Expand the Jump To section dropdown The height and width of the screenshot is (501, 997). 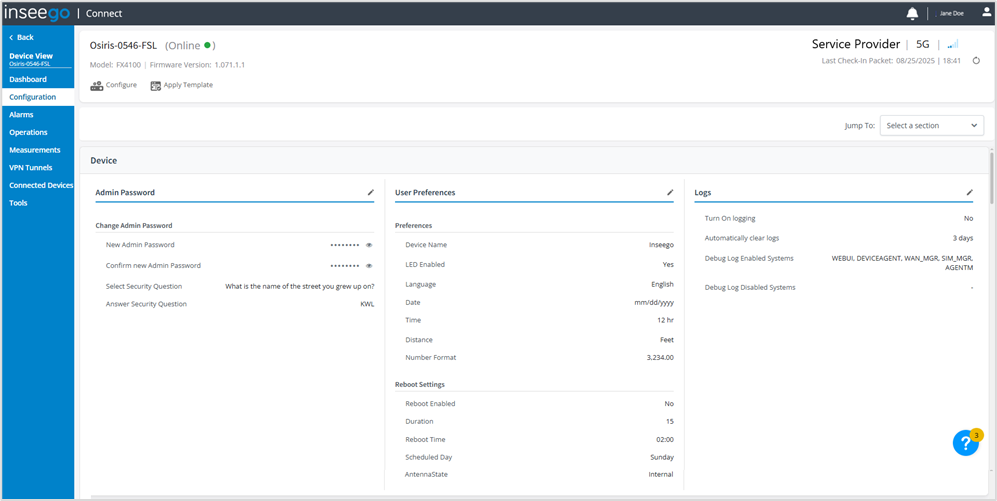[931, 126]
